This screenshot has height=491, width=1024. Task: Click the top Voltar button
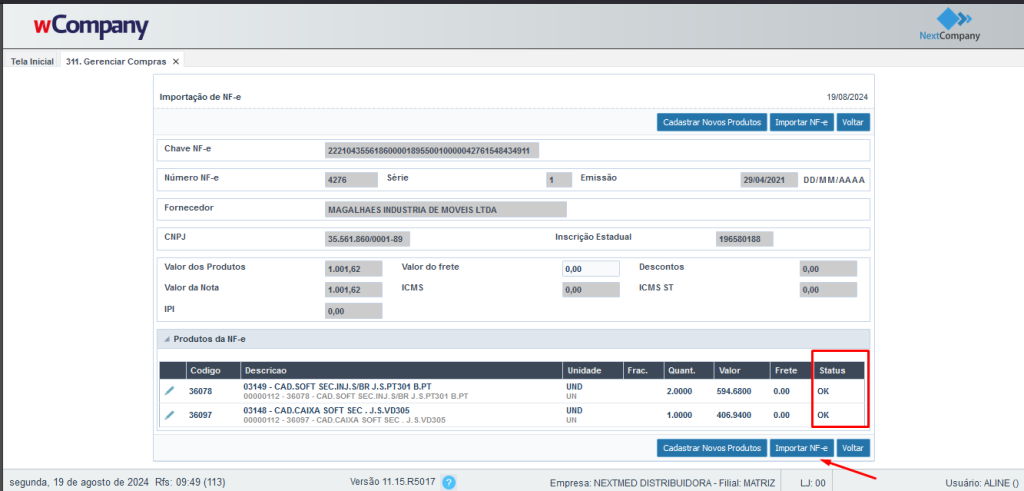coord(853,122)
